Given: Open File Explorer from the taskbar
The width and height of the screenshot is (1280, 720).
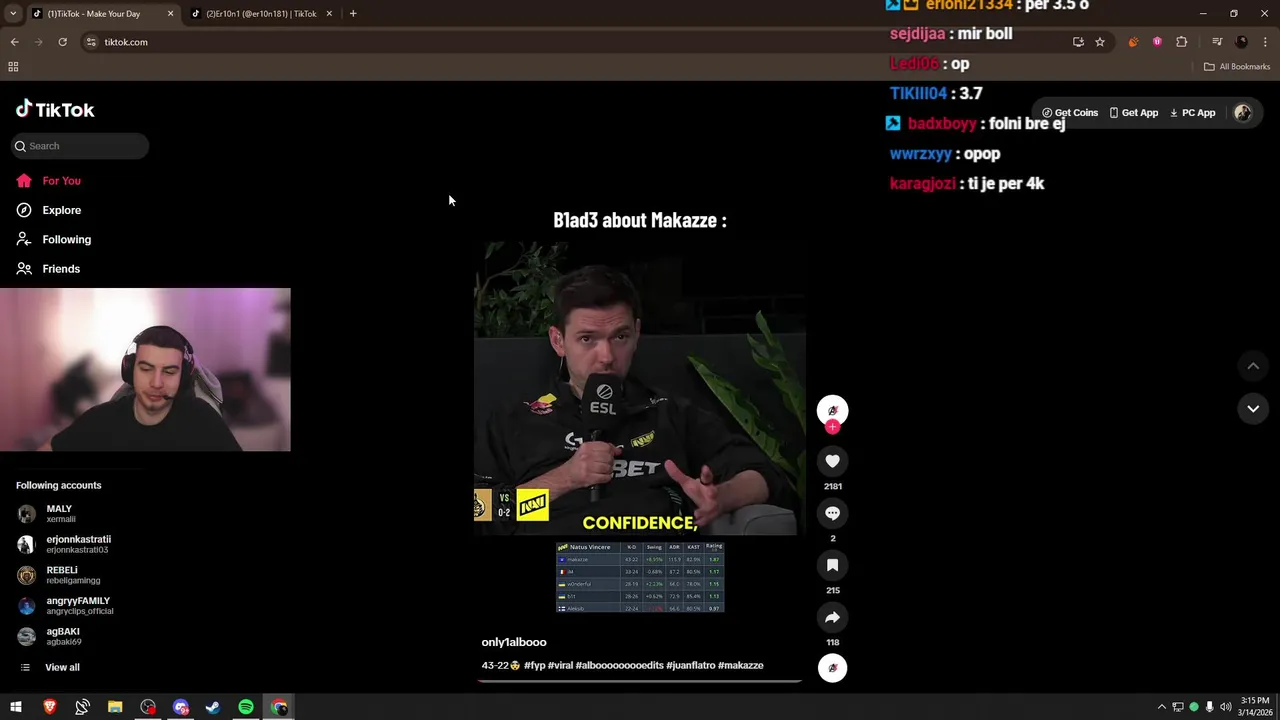Looking at the screenshot, I should [x=115, y=707].
